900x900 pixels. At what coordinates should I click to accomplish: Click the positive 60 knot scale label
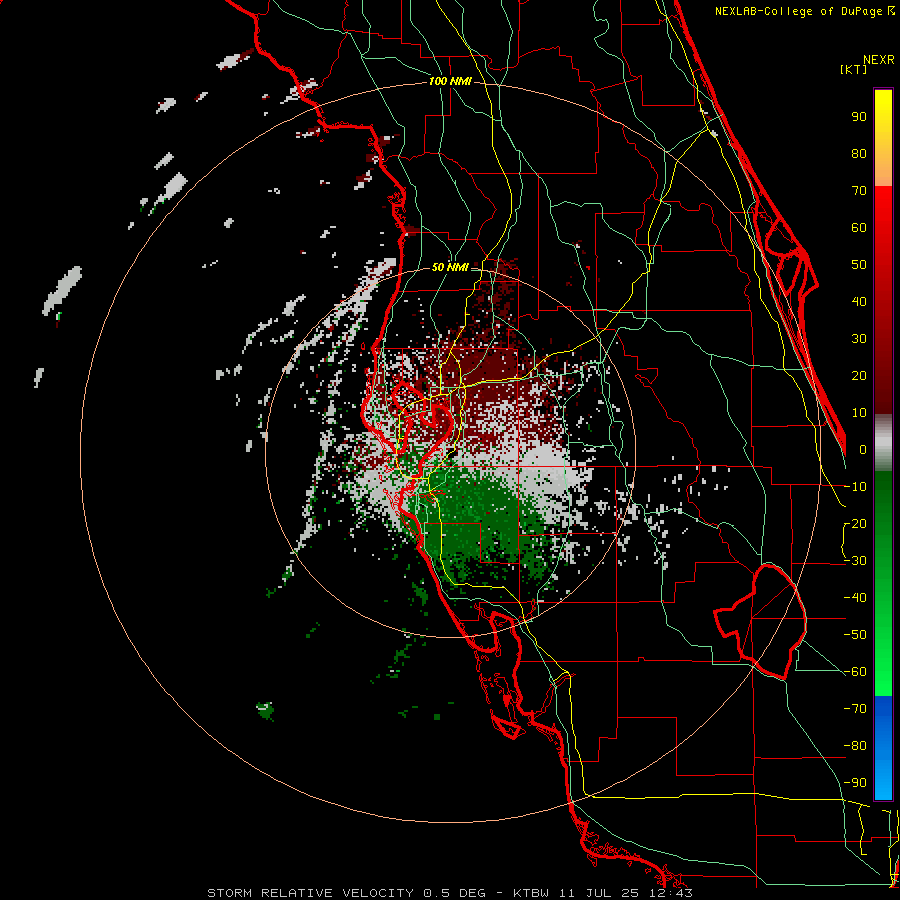pyautogui.click(x=859, y=227)
